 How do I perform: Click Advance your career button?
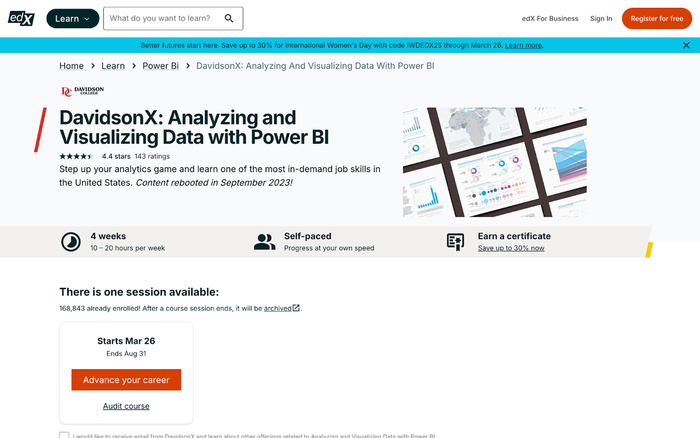(x=126, y=380)
